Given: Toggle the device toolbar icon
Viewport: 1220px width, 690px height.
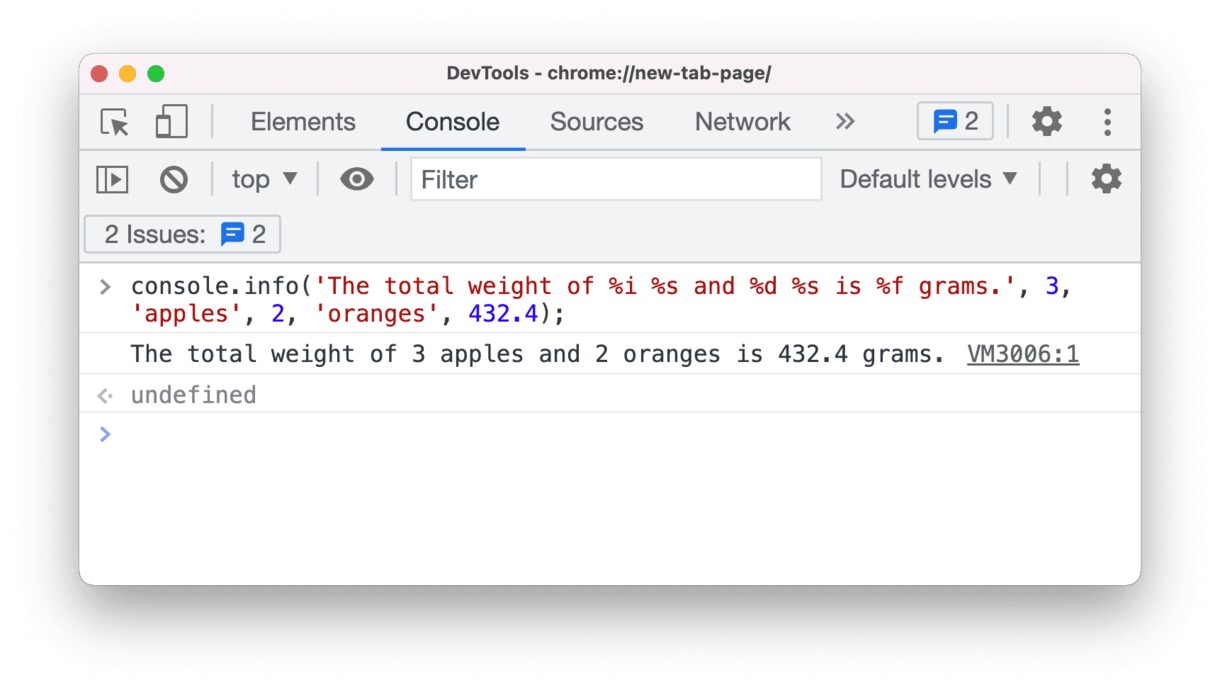Looking at the screenshot, I should (171, 122).
